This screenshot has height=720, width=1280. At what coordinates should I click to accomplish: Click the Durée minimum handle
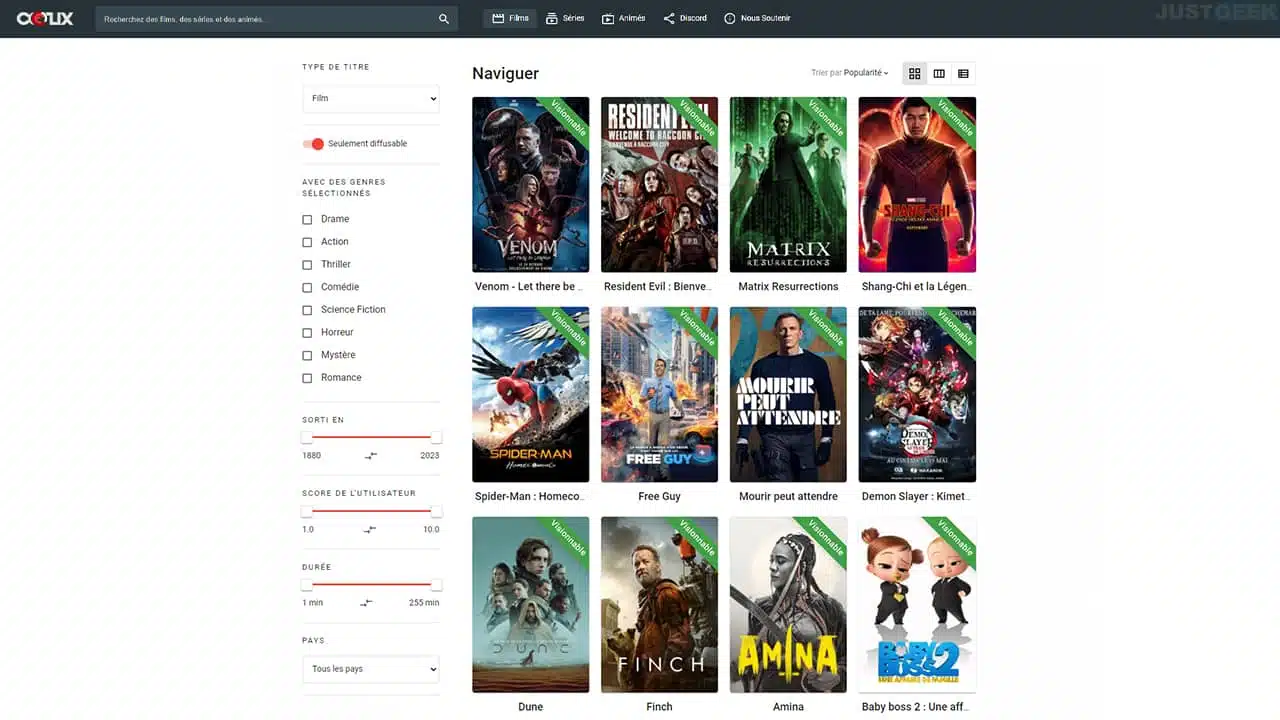307,585
